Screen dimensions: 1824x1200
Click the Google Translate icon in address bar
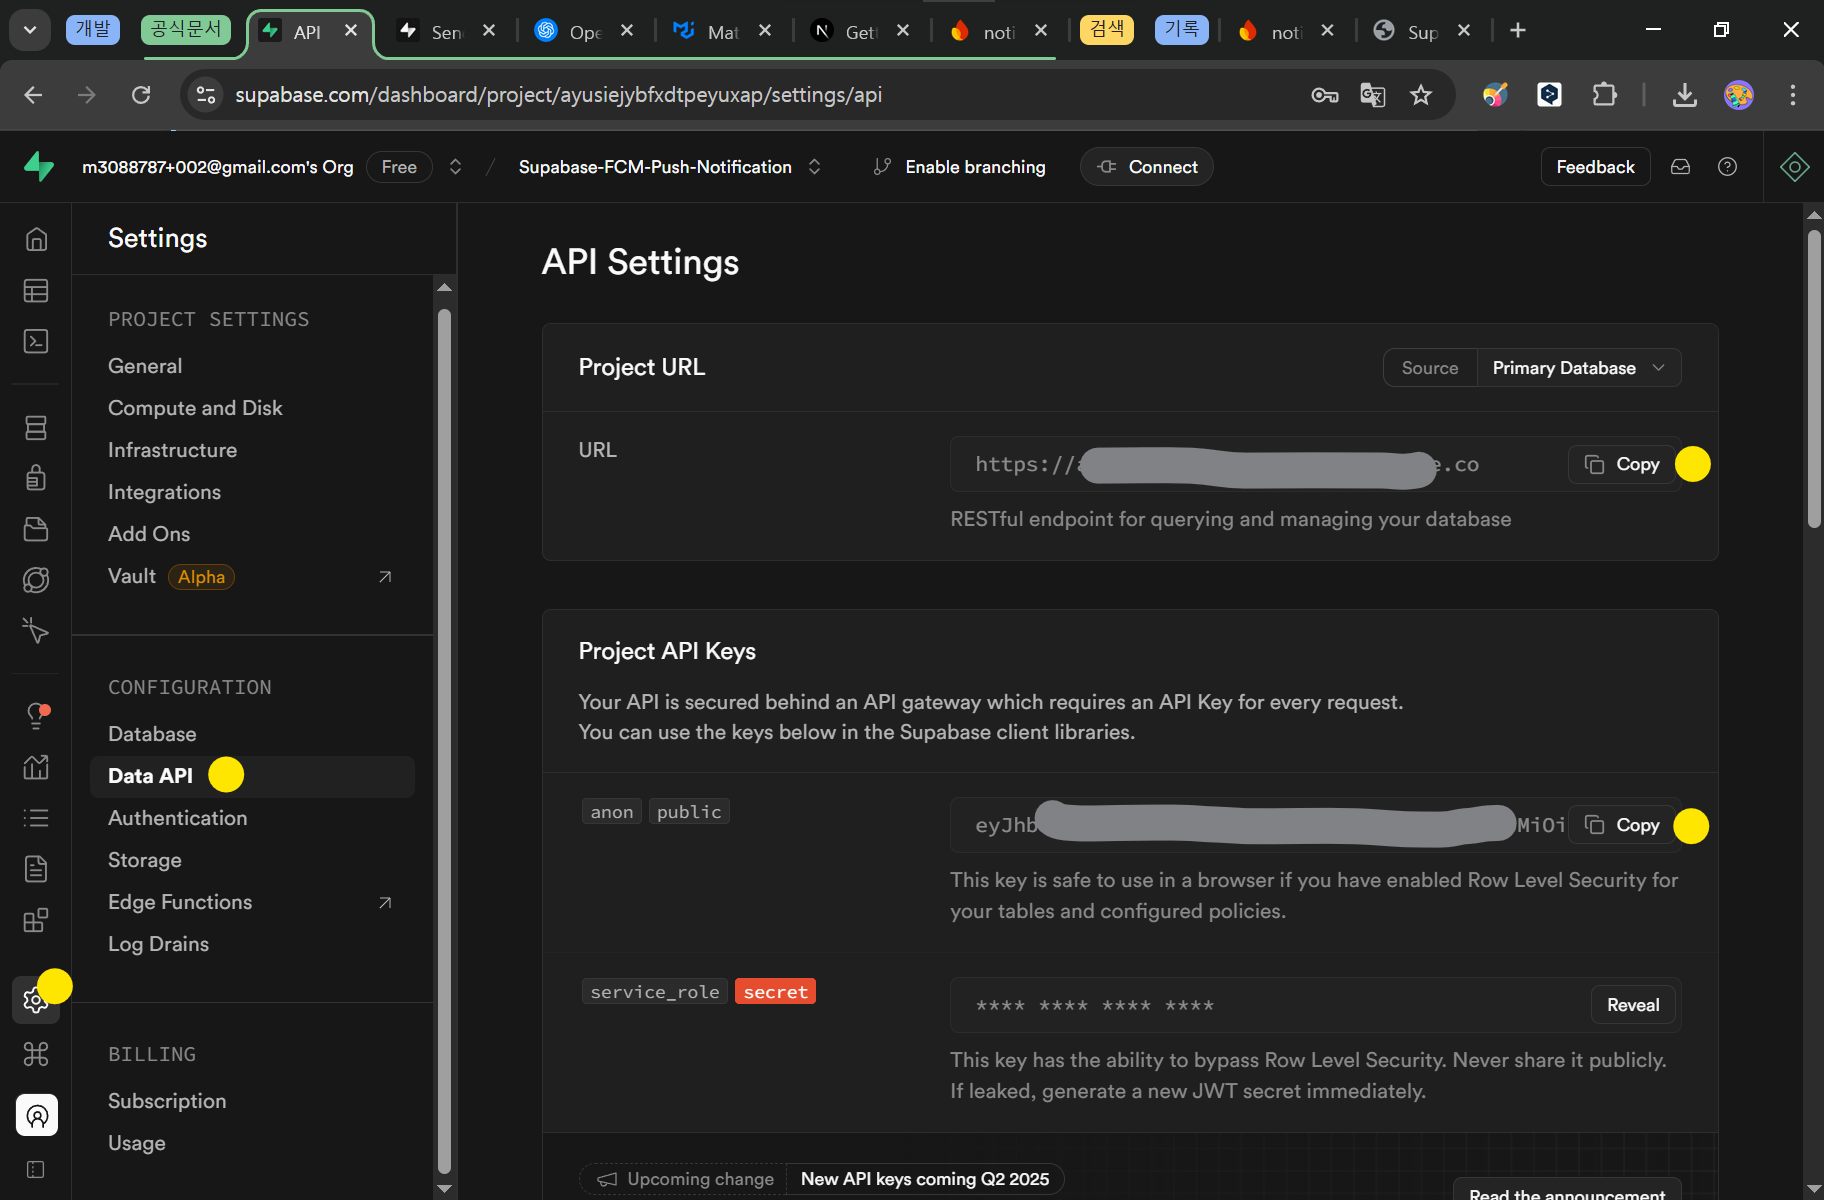point(1373,95)
